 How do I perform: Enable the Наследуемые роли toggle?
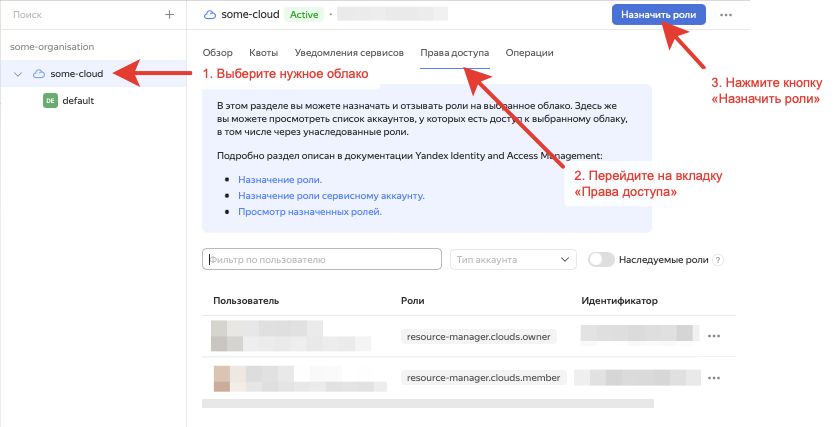[x=601, y=260]
